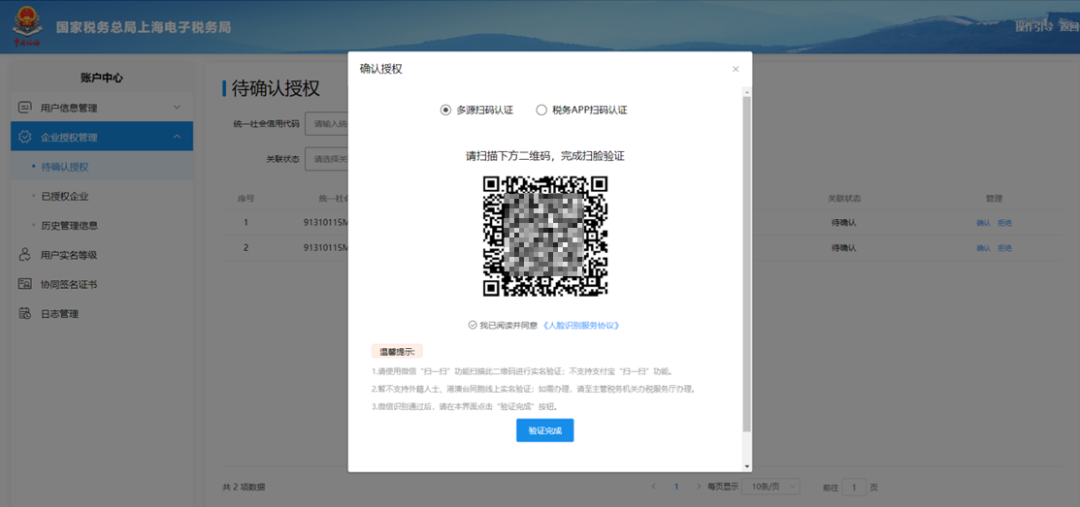Open the 人脸识别服务协议 link
Image resolution: width=1080 pixels, height=507 pixels.
point(581,325)
